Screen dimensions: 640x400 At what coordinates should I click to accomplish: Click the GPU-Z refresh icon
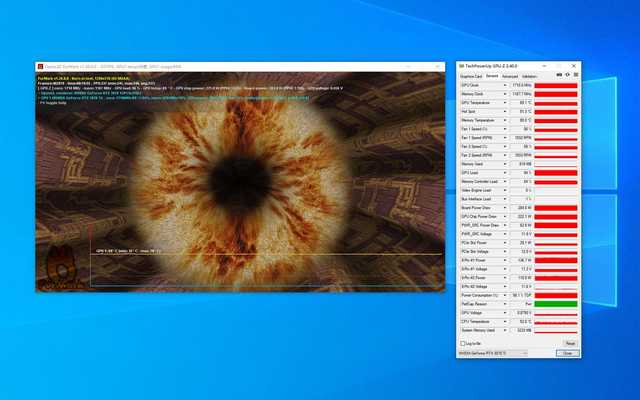[567, 75]
